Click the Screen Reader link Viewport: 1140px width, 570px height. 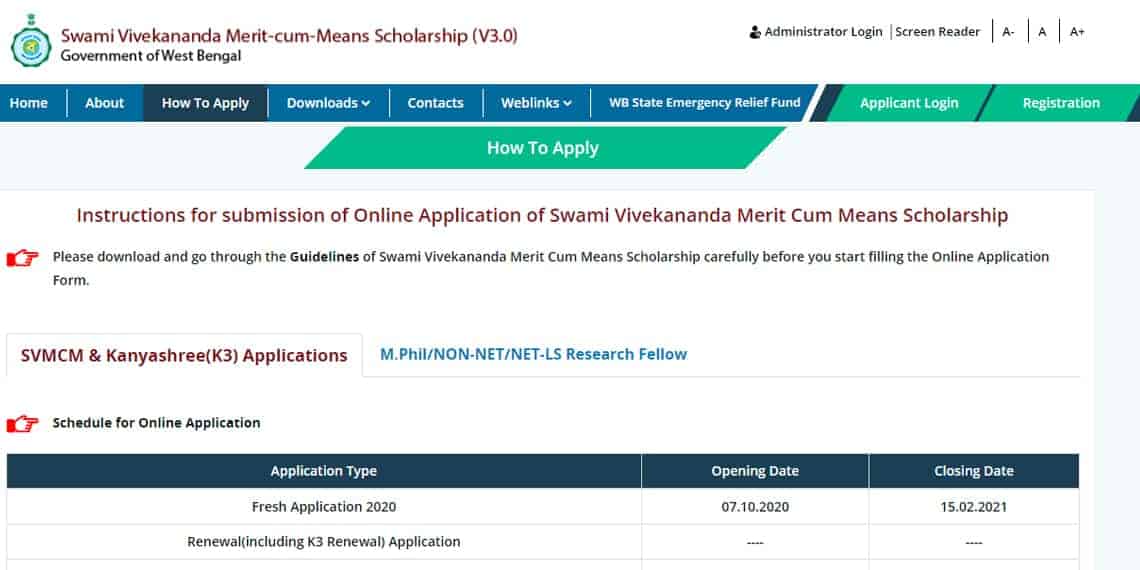[937, 32]
